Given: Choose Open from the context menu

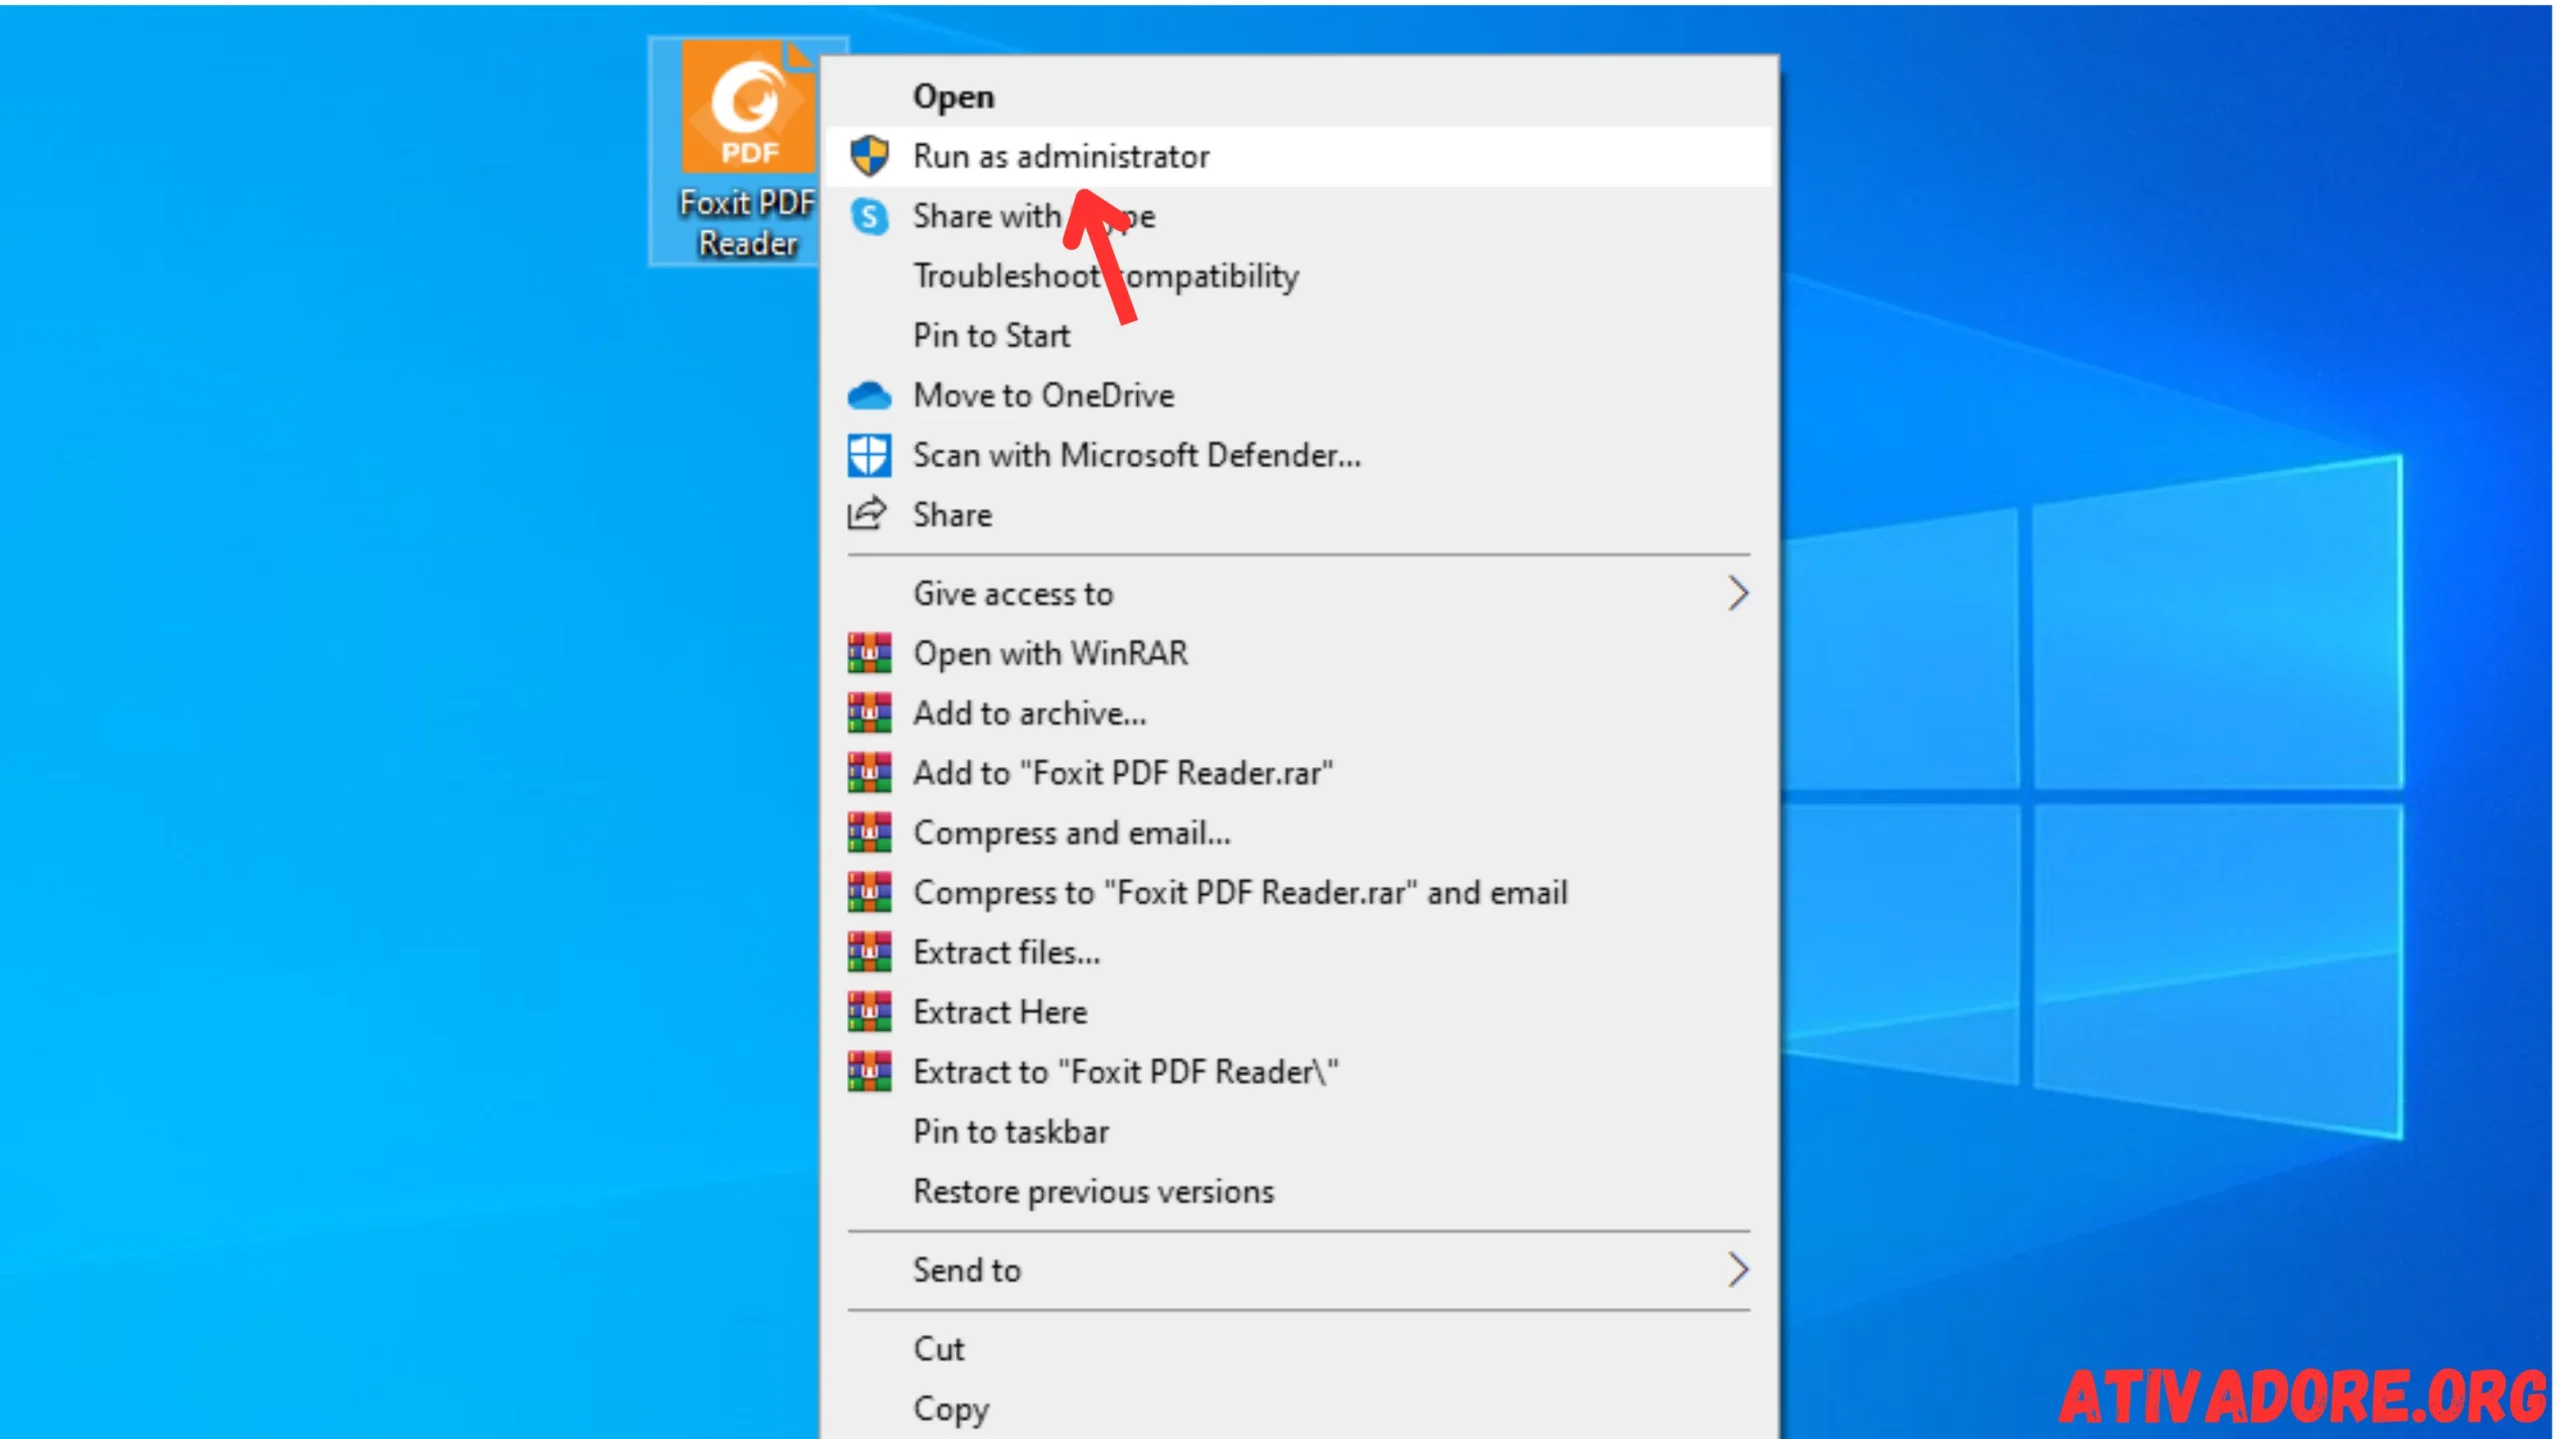Looking at the screenshot, I should (1298, 97).
